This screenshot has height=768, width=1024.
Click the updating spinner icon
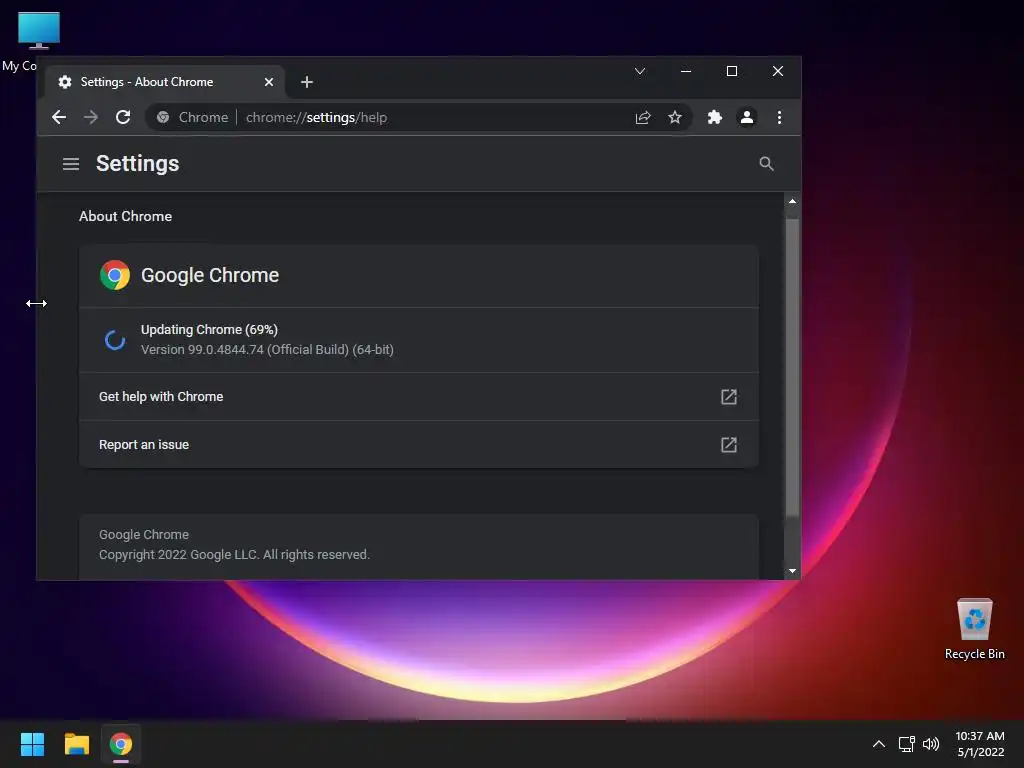(x=115, y=340)
